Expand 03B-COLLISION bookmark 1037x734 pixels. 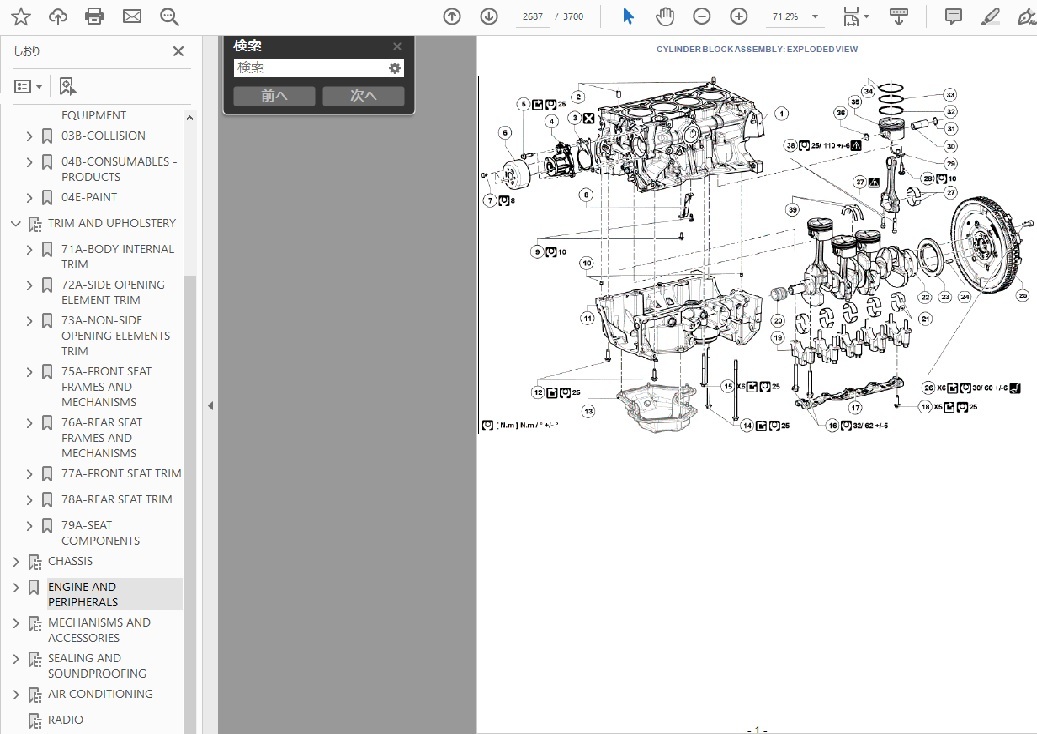pyautogui.click(x=29, y=136)
